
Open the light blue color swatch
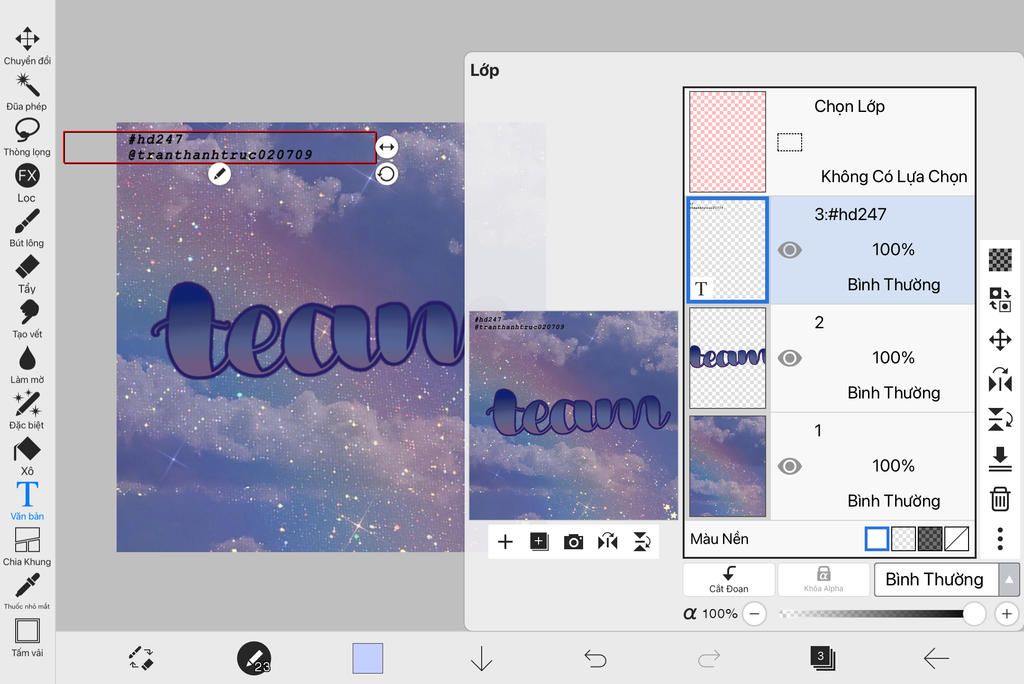click(x=368, y=658)
